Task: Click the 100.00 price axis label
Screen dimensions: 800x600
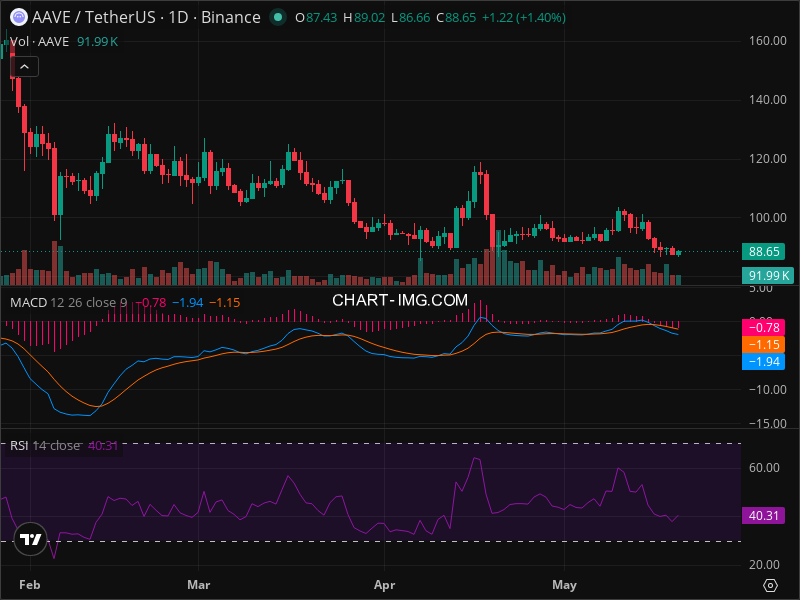Action: (767, 218)
